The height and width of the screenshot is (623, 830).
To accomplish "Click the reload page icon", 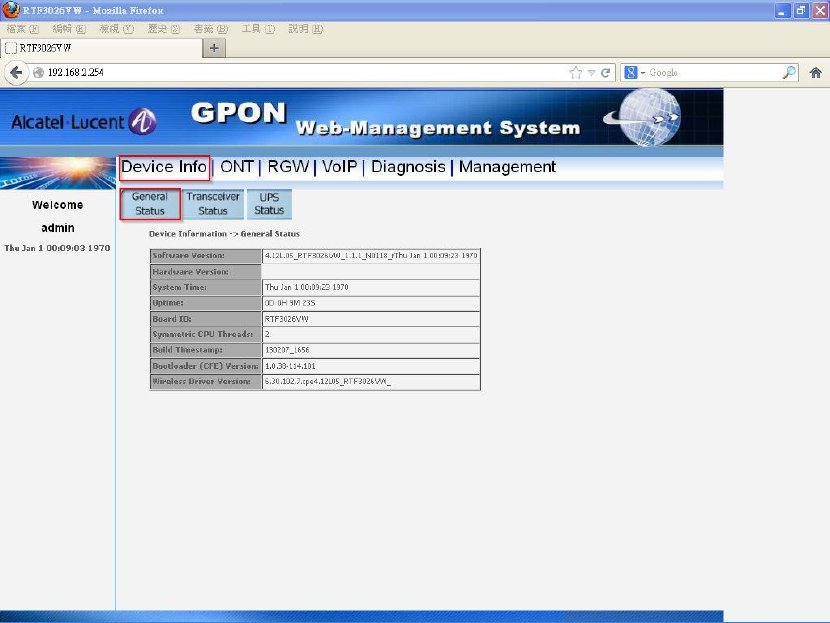I will click(606, 73).
